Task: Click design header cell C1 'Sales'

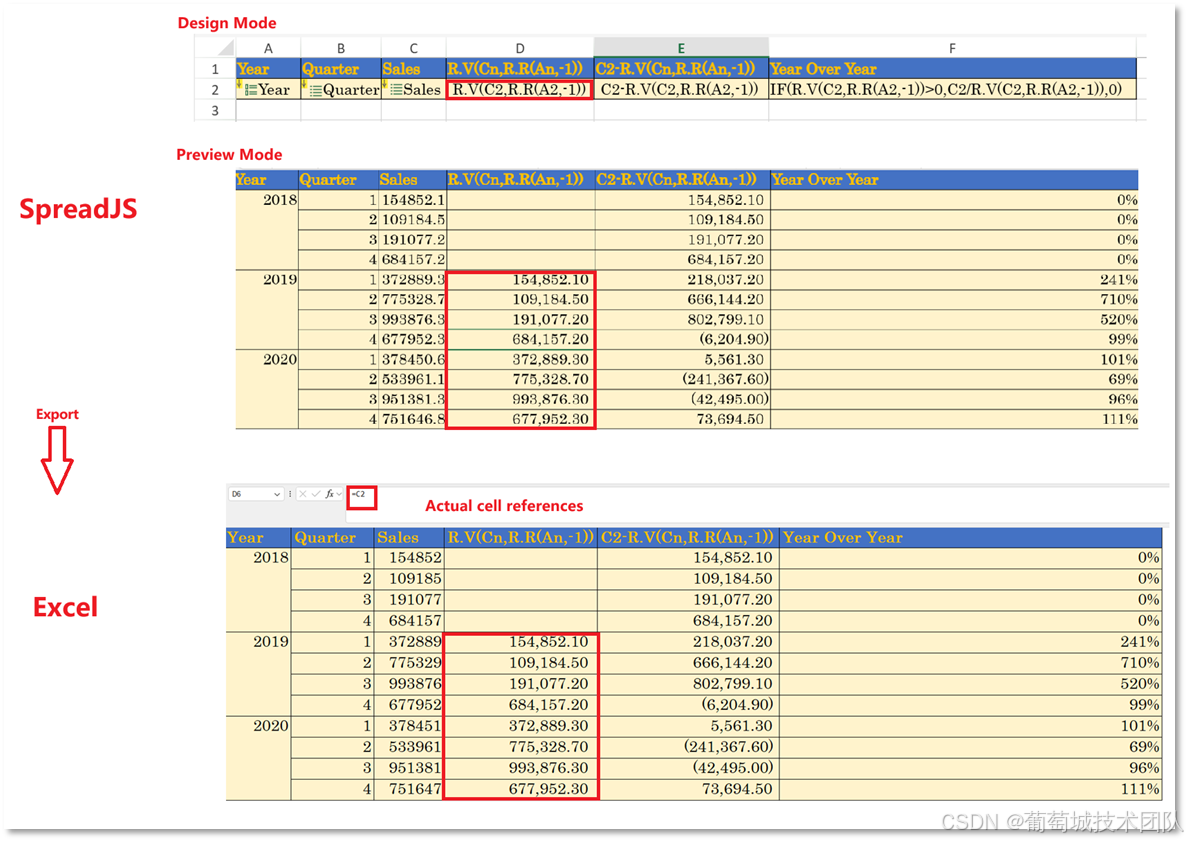Action: click(414, 69)
